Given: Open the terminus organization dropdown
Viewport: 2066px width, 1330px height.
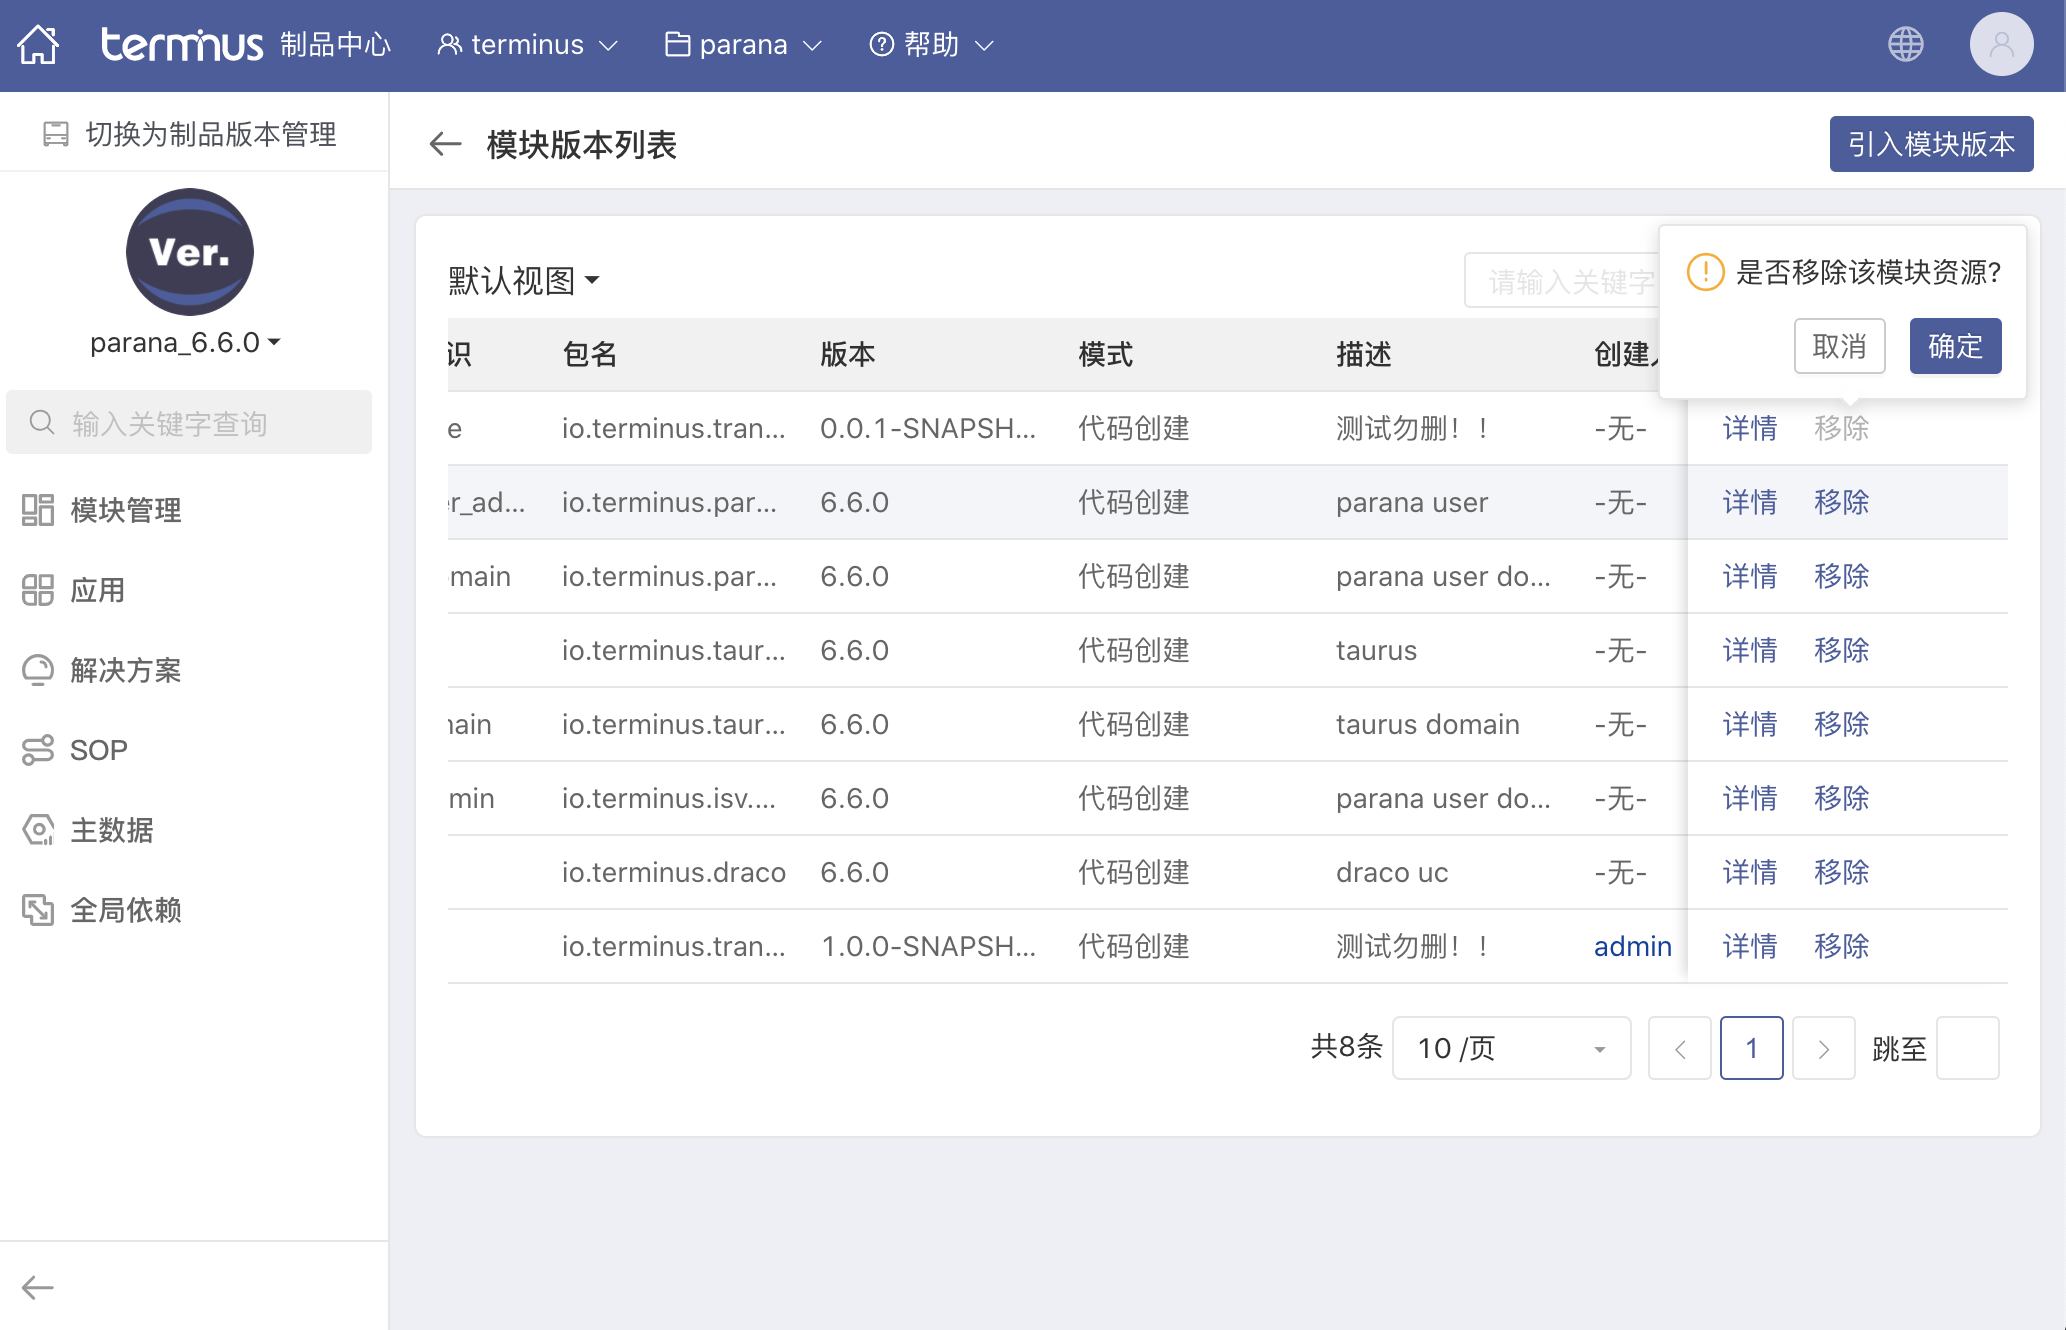Looking at the screenshot, I should pyautogui.click(x=528, y=44).
